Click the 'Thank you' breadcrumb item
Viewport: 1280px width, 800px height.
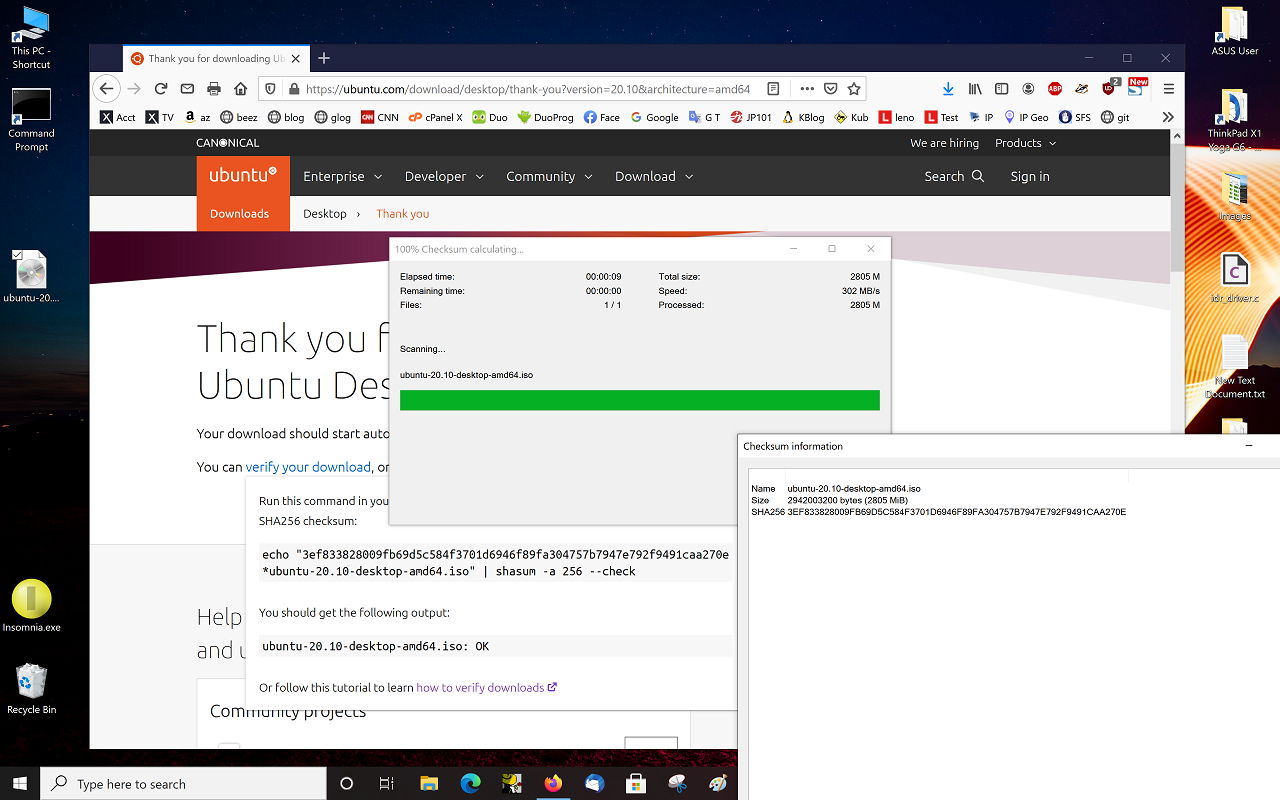(x=403, y=214)
